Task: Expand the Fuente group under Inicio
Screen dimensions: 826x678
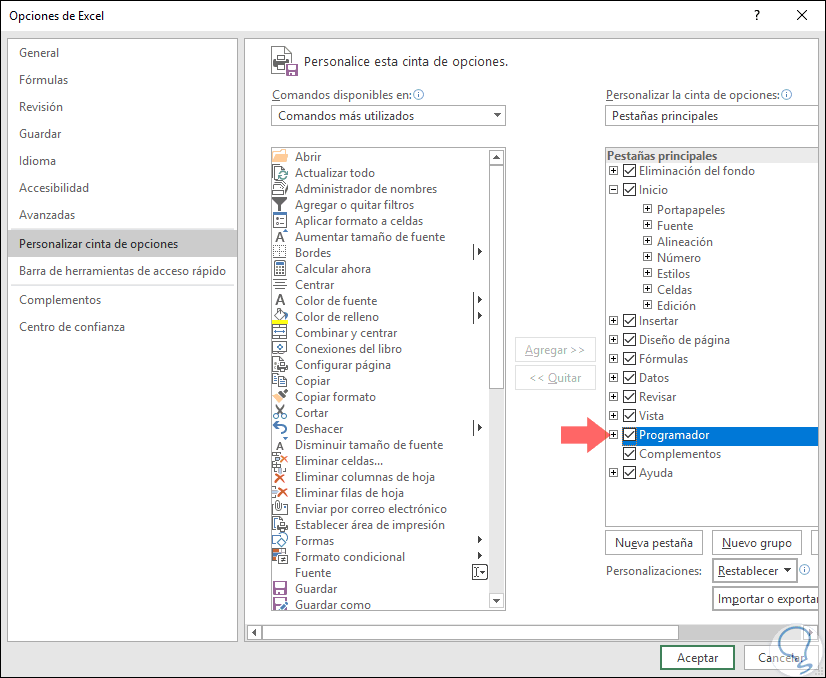Action: point(647,225)
